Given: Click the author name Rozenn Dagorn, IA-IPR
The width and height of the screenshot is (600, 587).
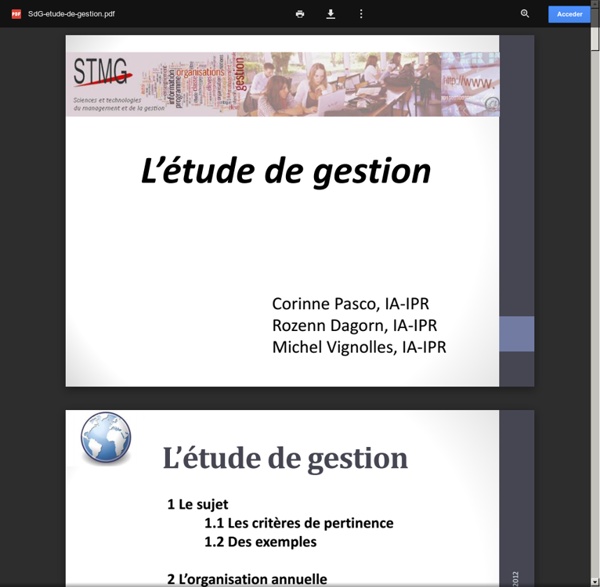Looking at the screenshot, I should click(x=354, y=325).
